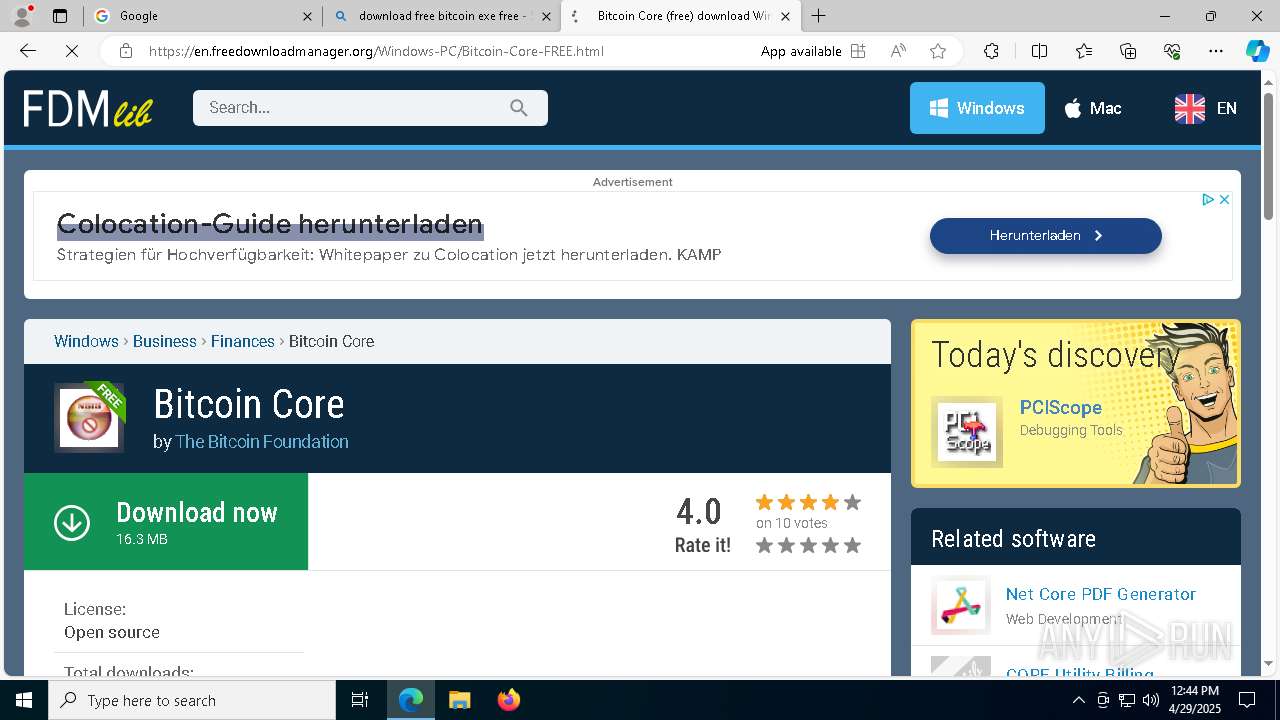Image resolution: width=1280 pixels, height=720 pixels.
Task: Open the Edge profile icon
Action: pyautogui.click(x=22, y=16)
